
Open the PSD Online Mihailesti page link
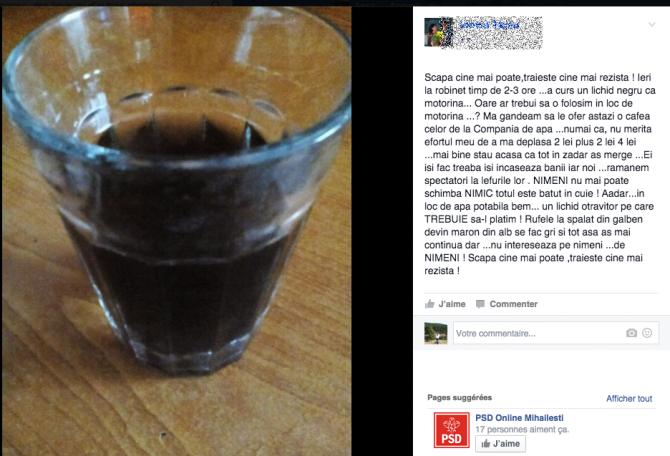point(519,418)
